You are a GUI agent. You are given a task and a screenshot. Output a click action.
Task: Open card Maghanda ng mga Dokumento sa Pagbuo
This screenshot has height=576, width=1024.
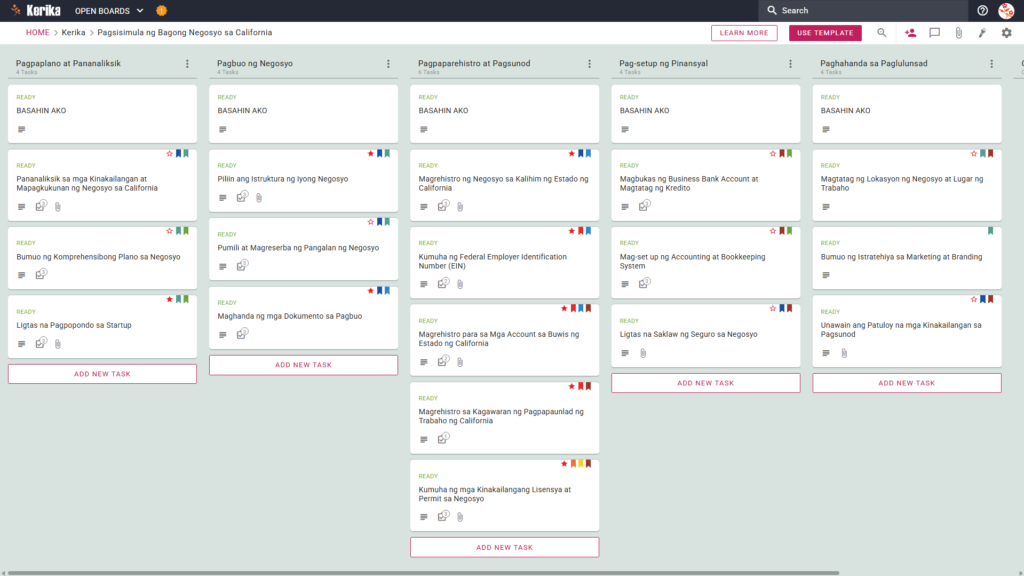[303, 318]
